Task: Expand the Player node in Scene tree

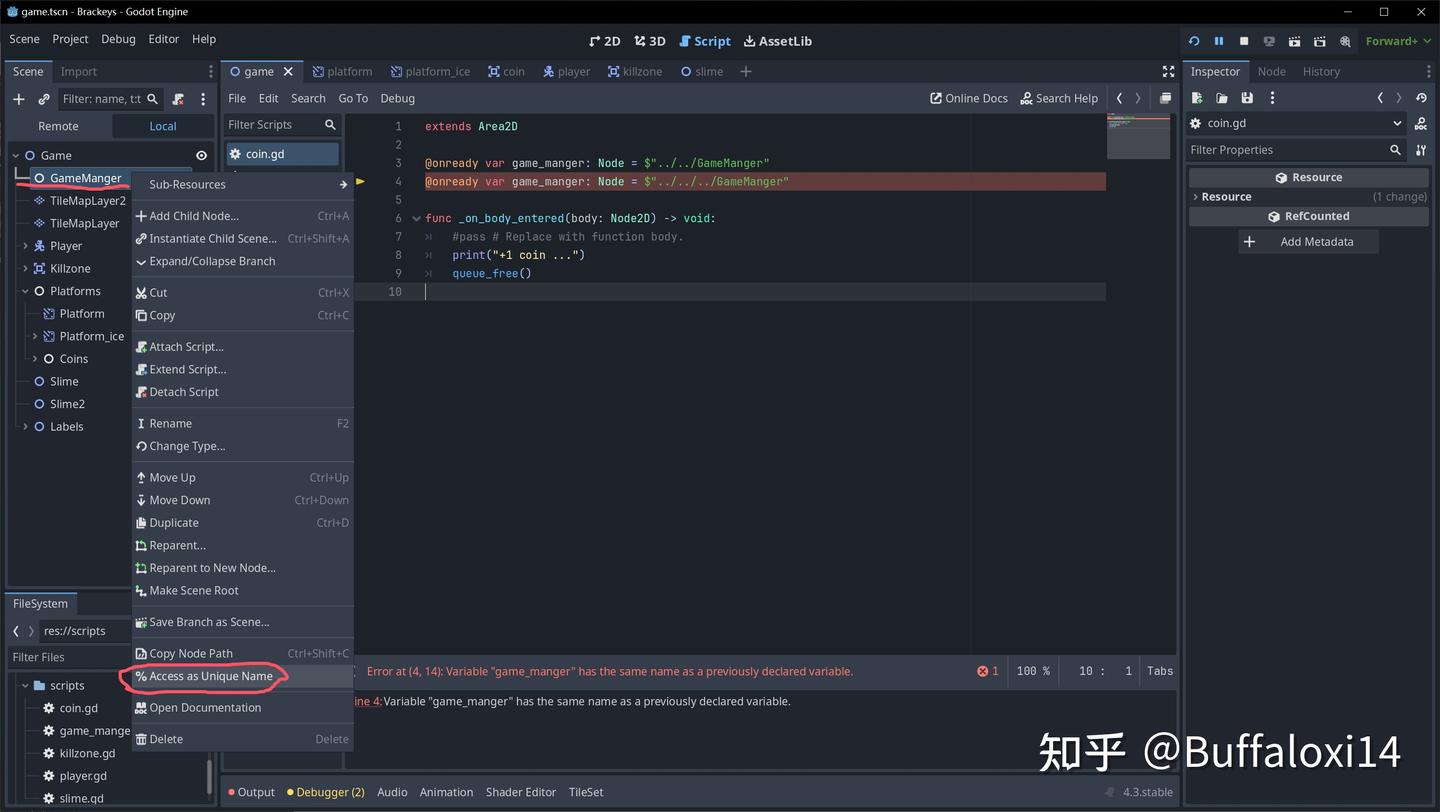Action: point(24,245)
